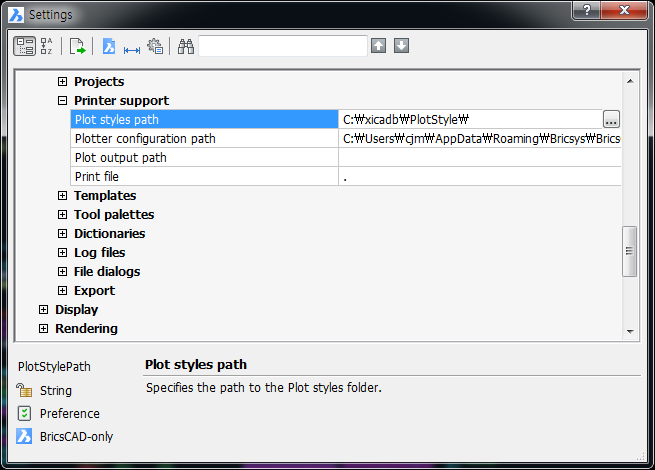
Task: Edit the Plot styles path value field
Action: point(470,119)
